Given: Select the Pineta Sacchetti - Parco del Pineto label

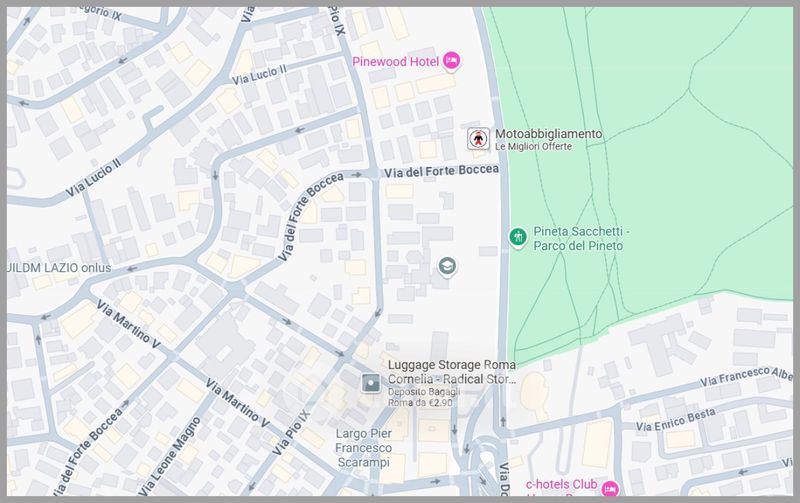Looking at the screenshot, I should [x=580, y=238].
